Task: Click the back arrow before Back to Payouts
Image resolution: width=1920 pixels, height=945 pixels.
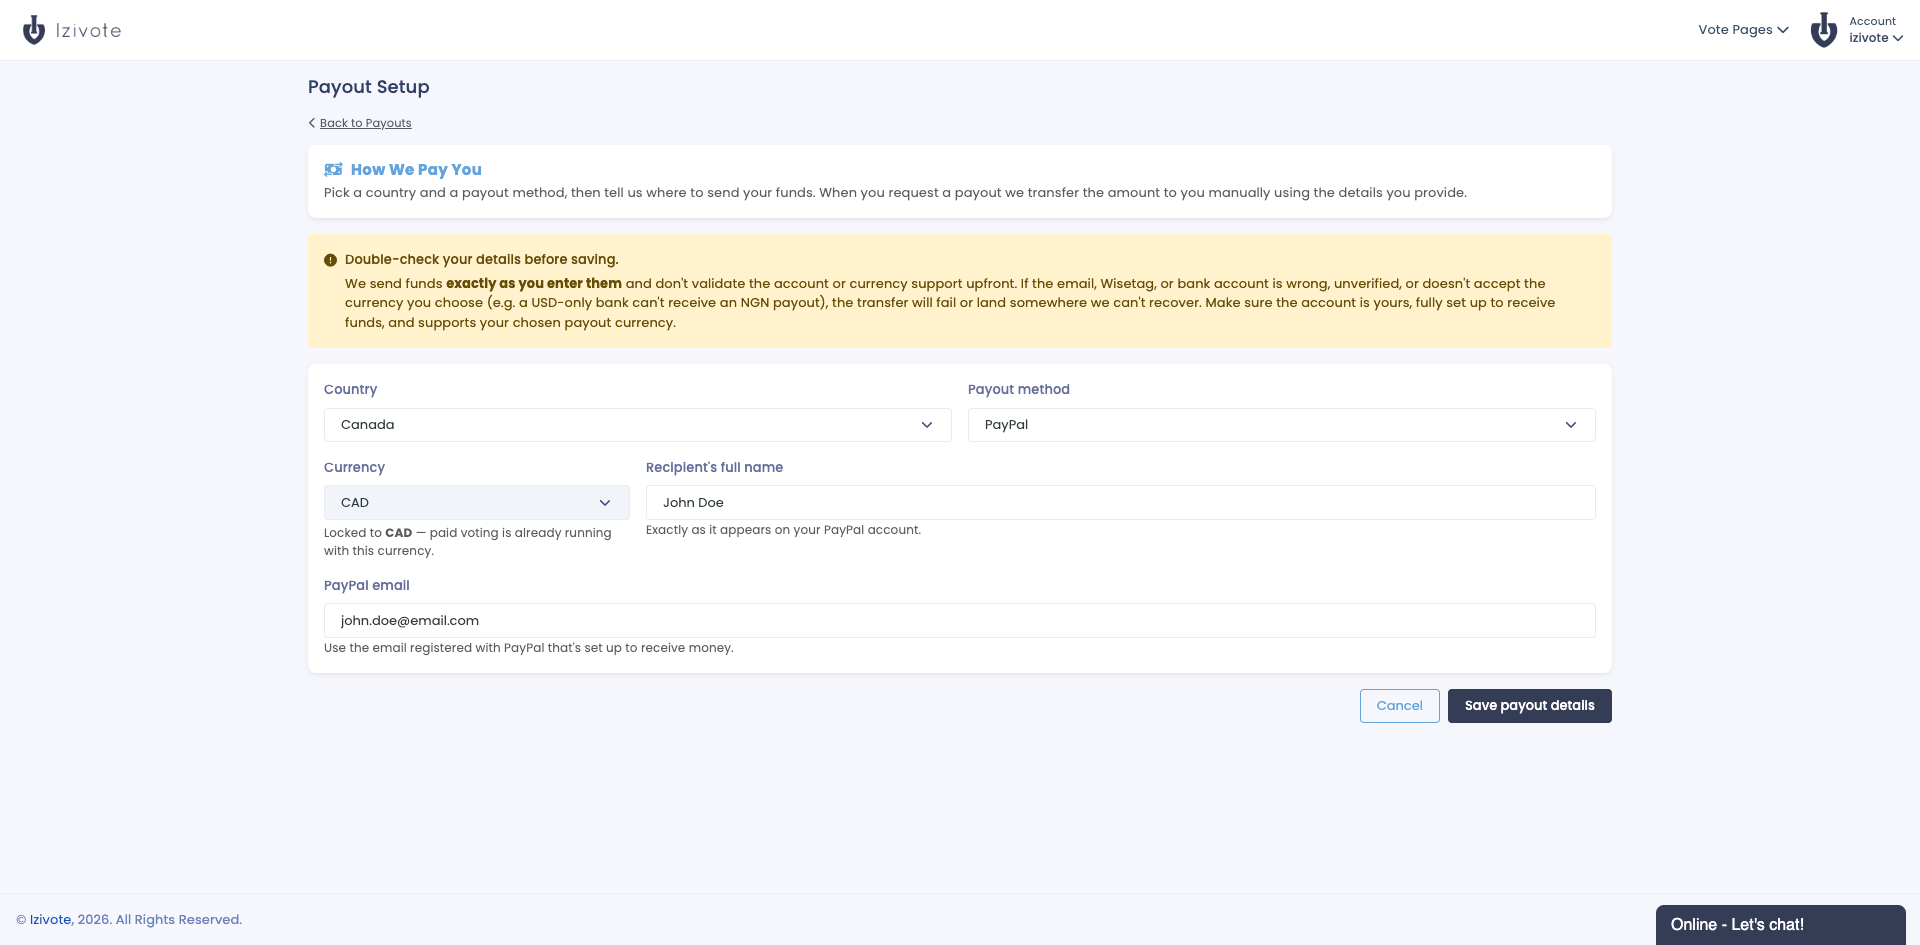Action: click(x=312, y=123)
